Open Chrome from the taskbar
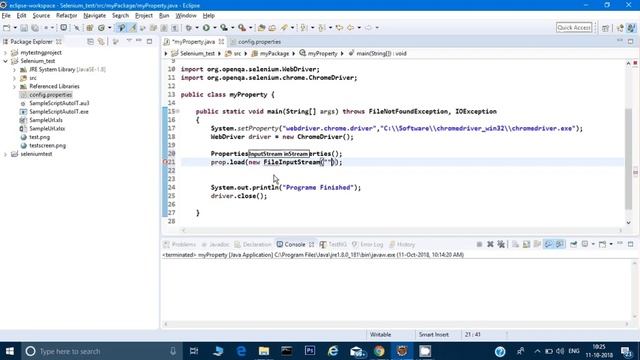640x360 pixels. pos(379,351)
